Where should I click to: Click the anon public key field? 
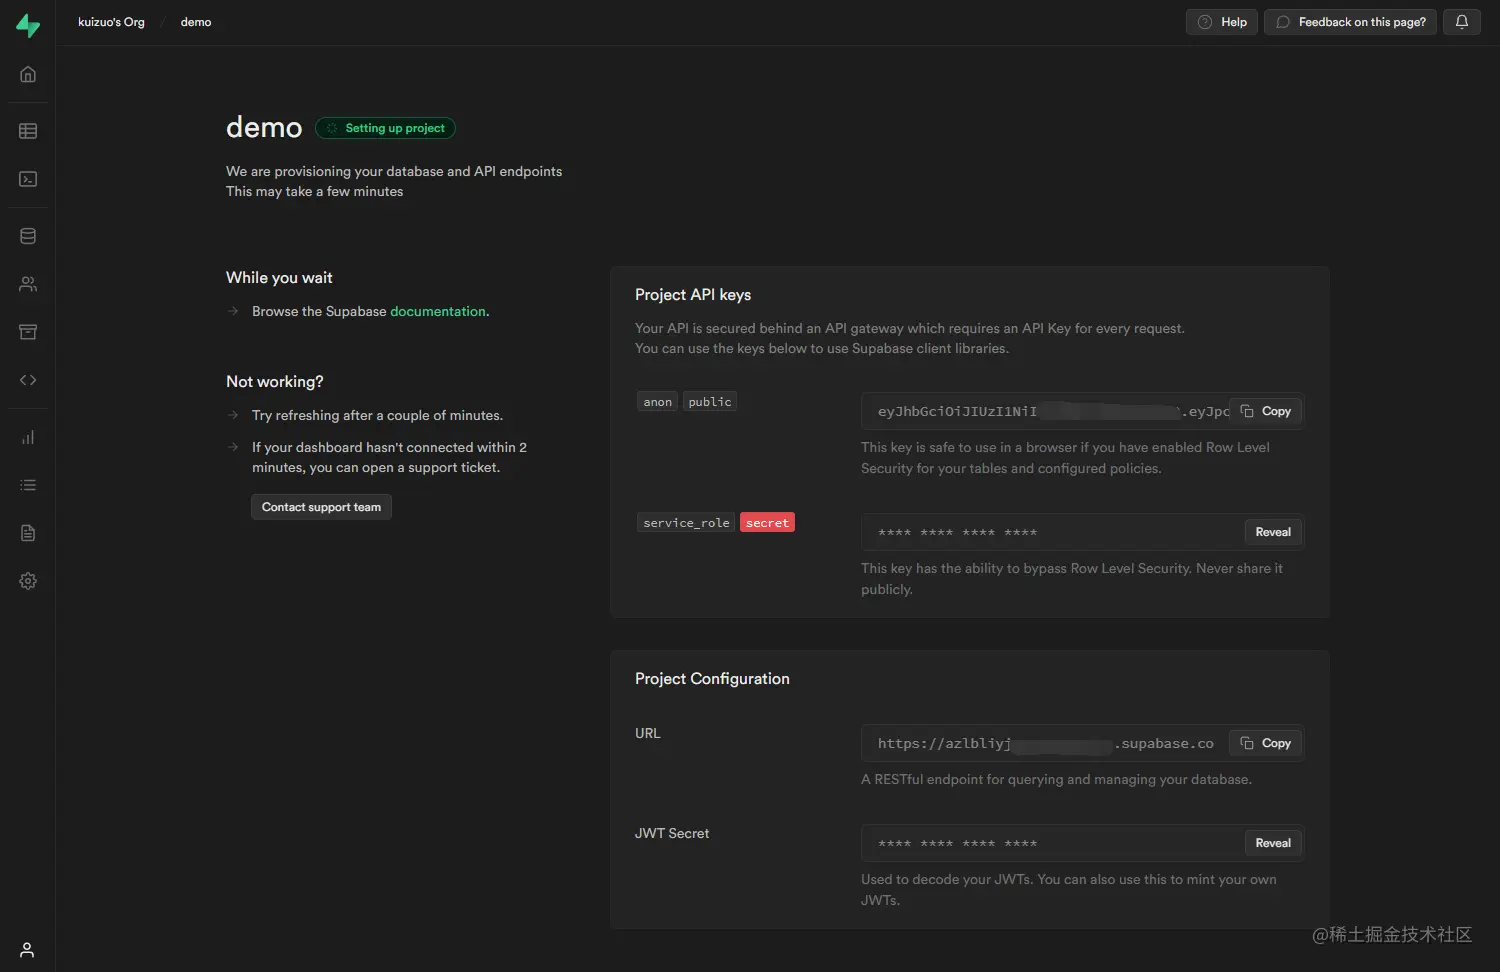[x=1082, y=411]
